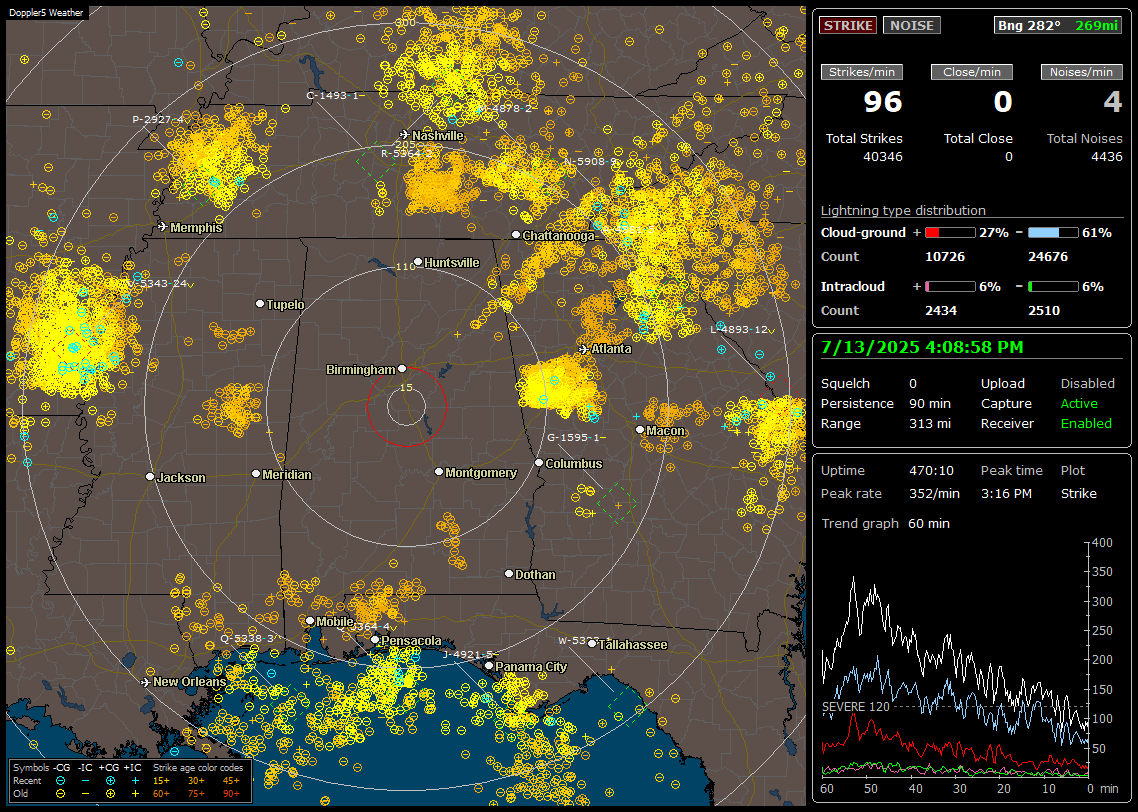
Task: Click the Range value 313 mi
Action: point(930,424)
